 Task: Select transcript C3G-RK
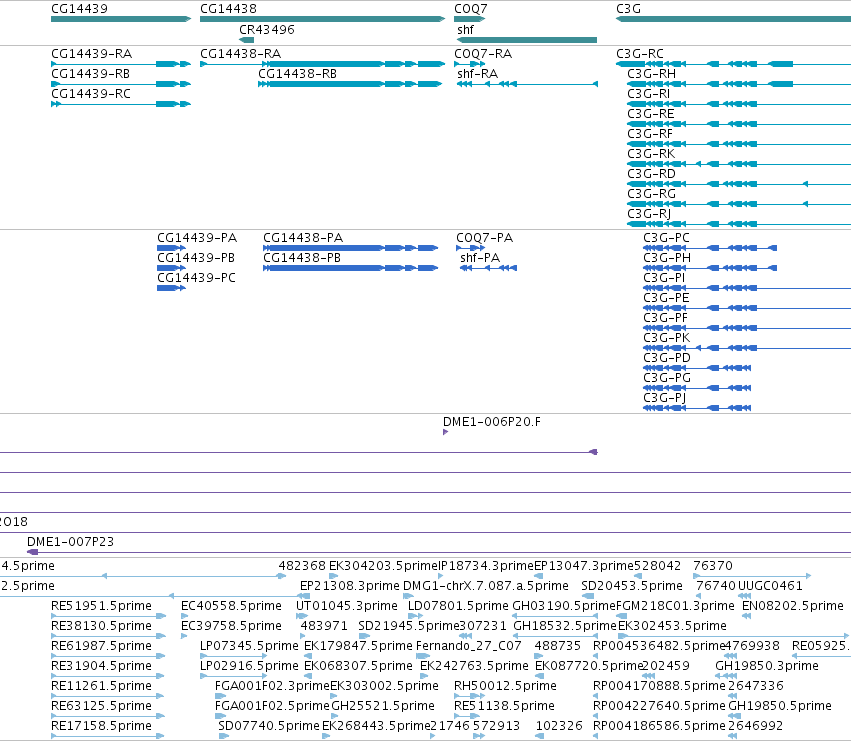(x=651, y=154)
